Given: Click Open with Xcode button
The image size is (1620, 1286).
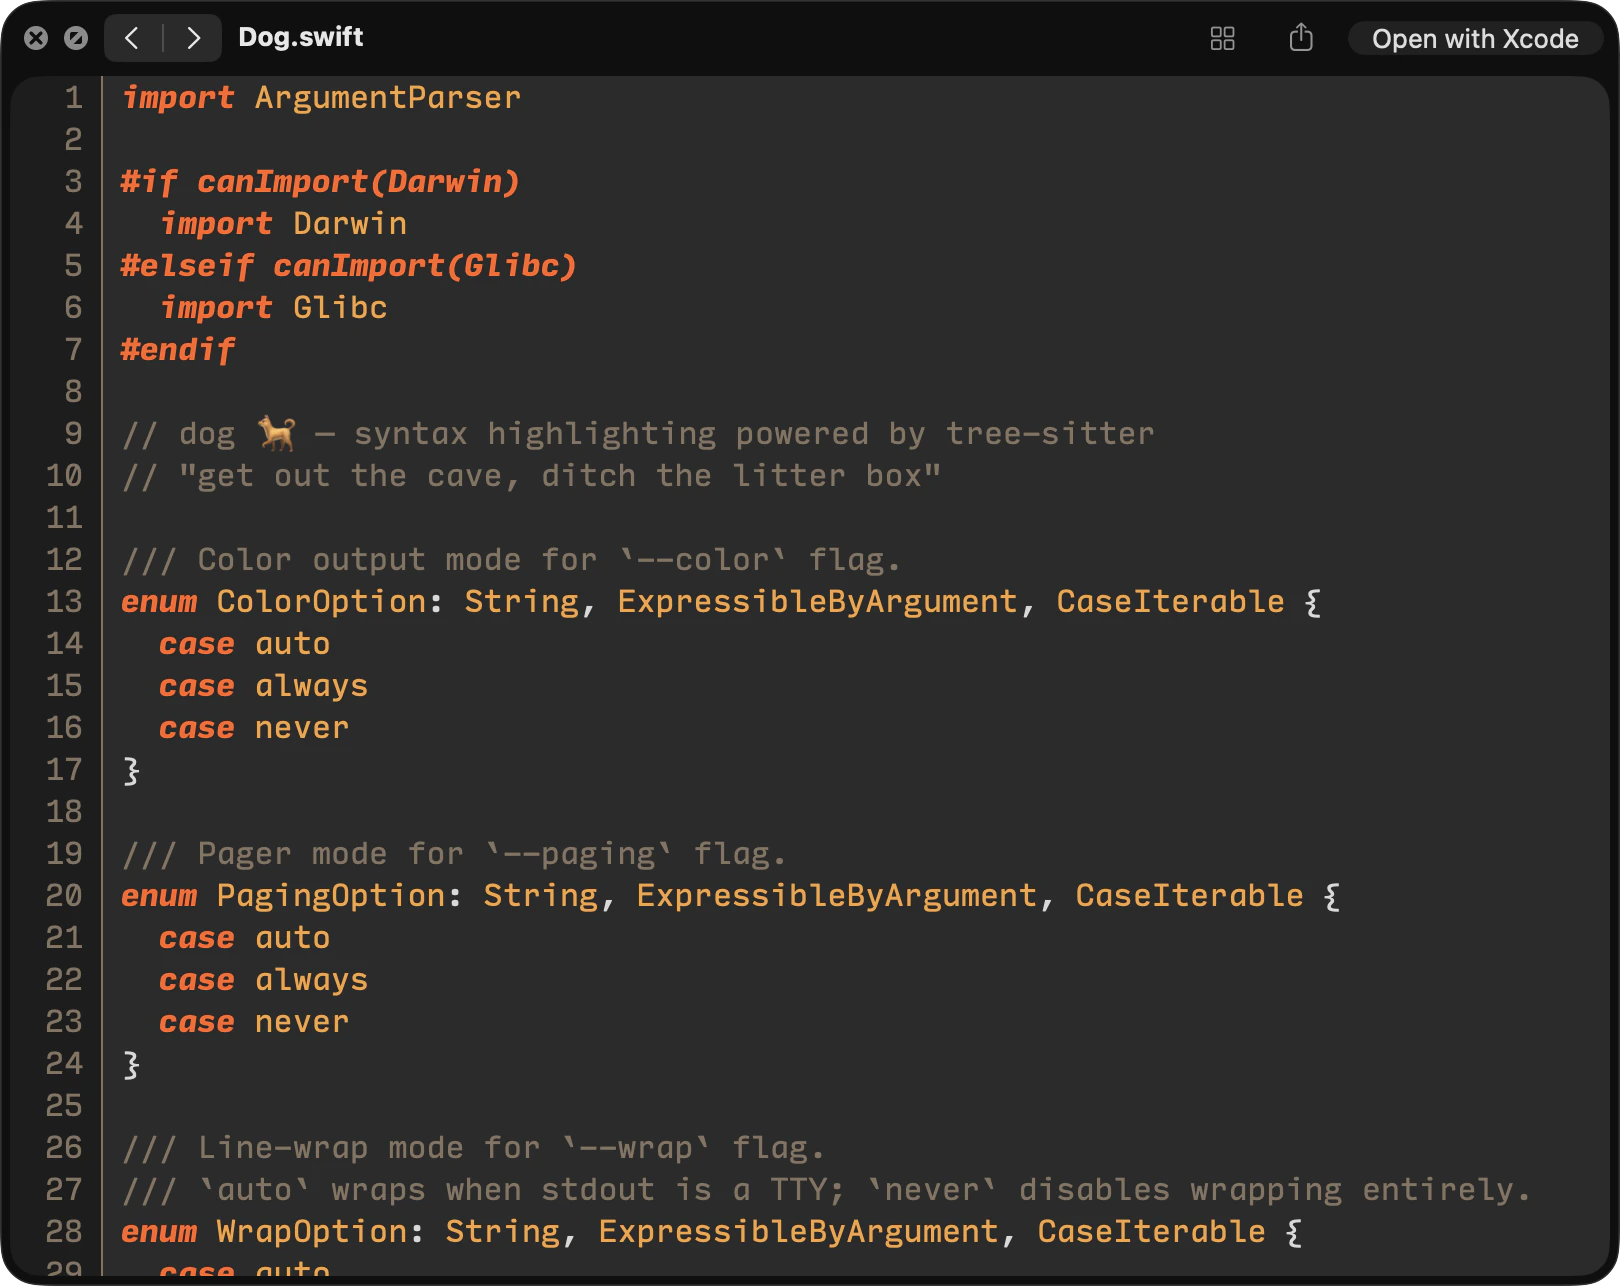Looking at the screenshot, I should (1475, 39).
